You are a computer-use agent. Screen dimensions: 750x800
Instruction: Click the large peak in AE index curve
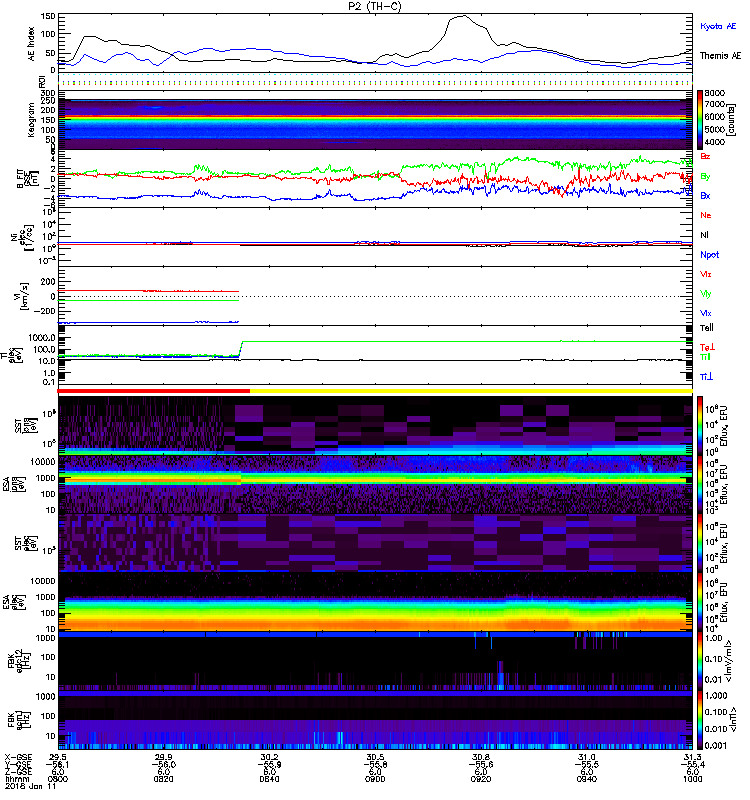click(461, 17)
